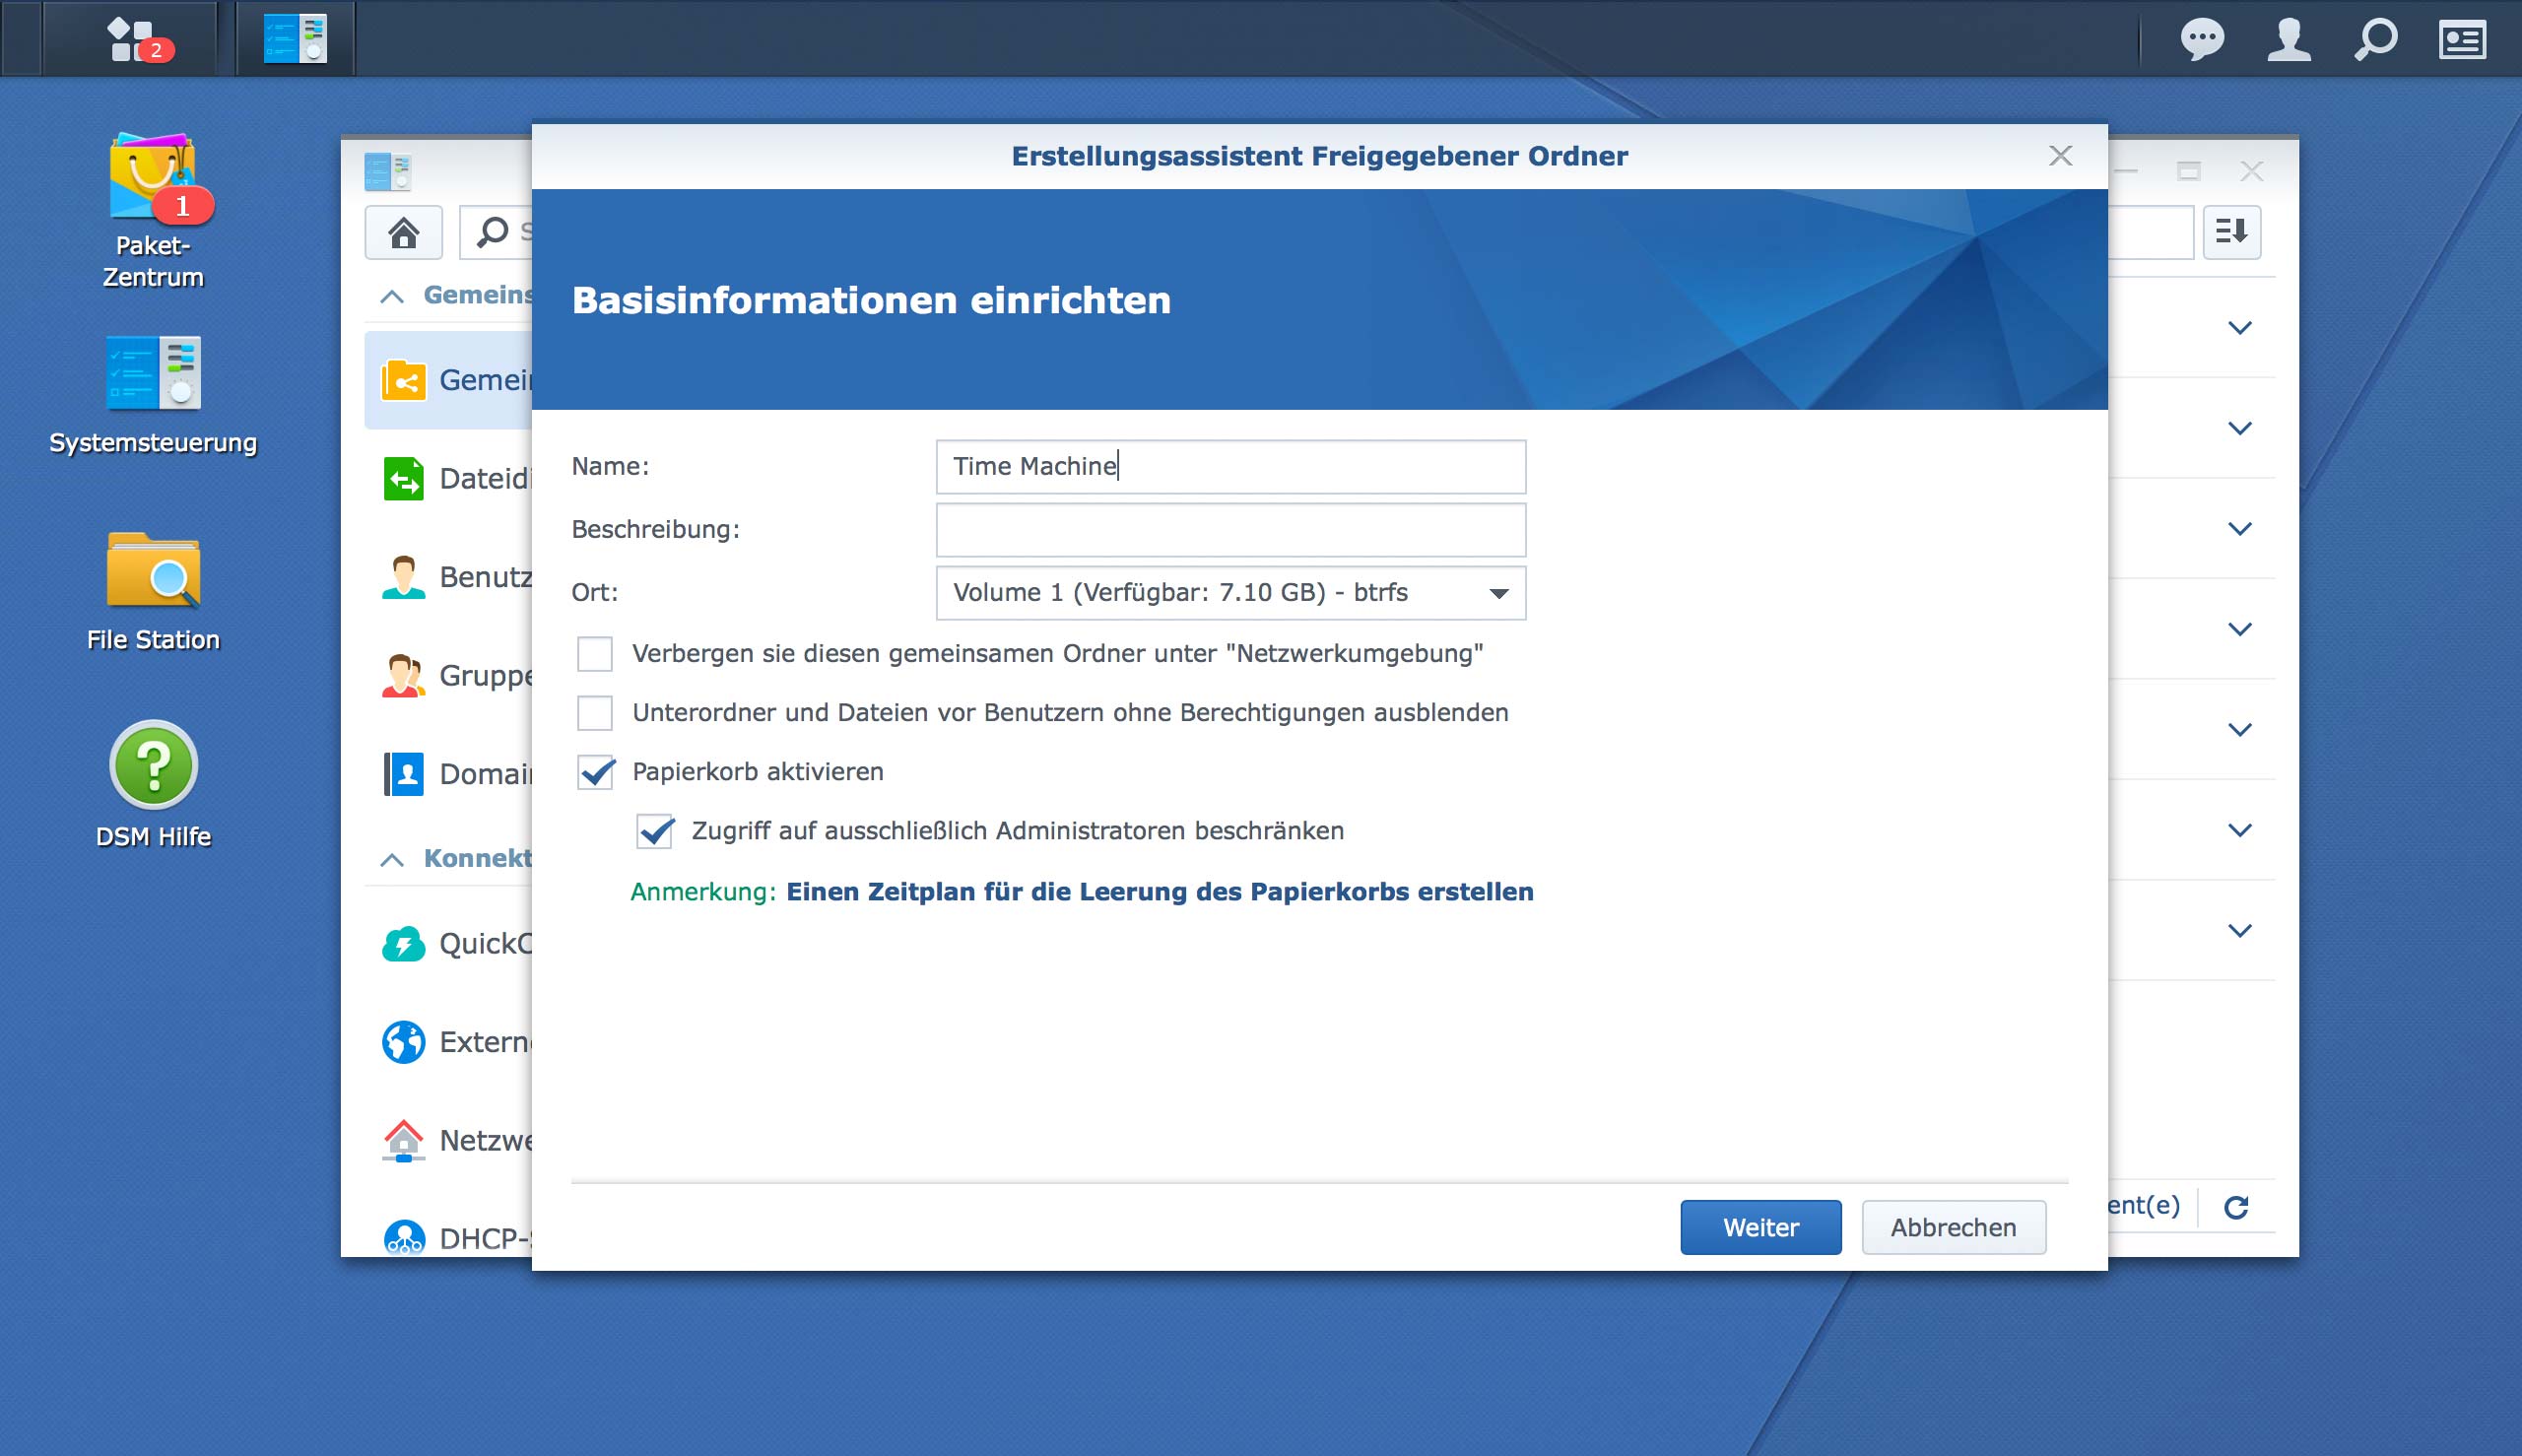Expand the fourth folder row chevron

pos(2239,629)
